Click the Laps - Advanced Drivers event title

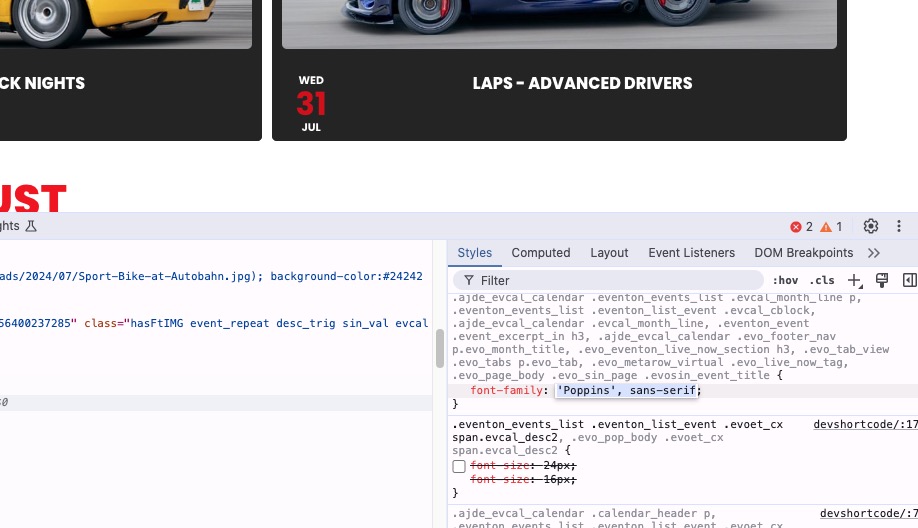(583, 83)
